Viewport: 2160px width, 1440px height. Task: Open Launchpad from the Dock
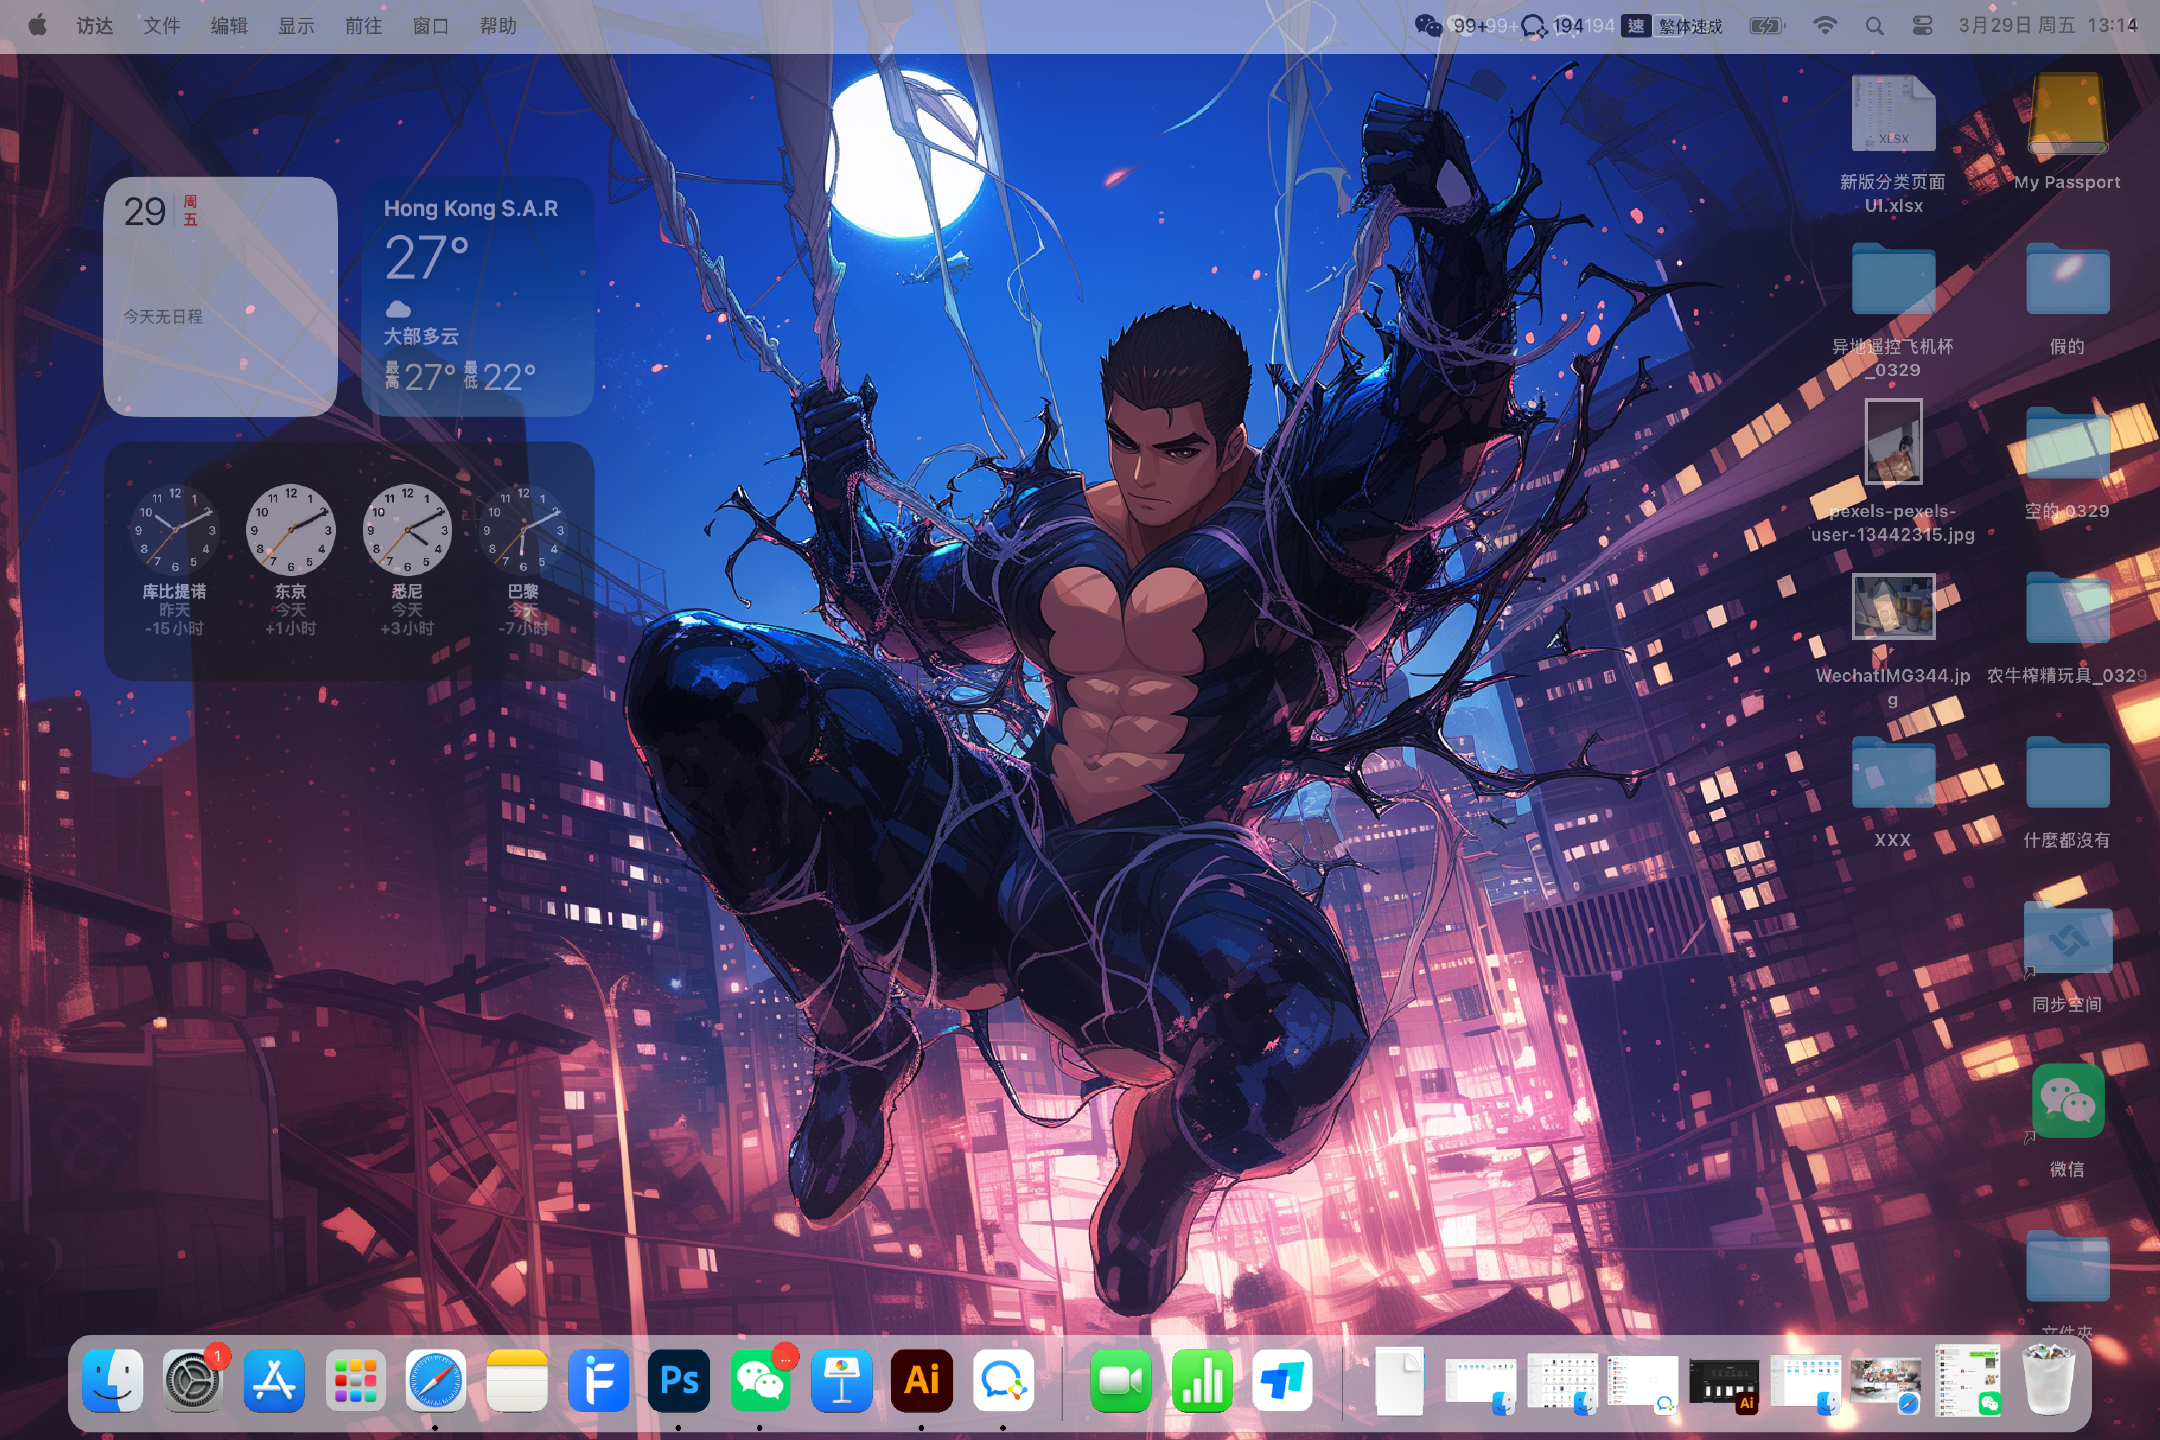point(355,1381)
